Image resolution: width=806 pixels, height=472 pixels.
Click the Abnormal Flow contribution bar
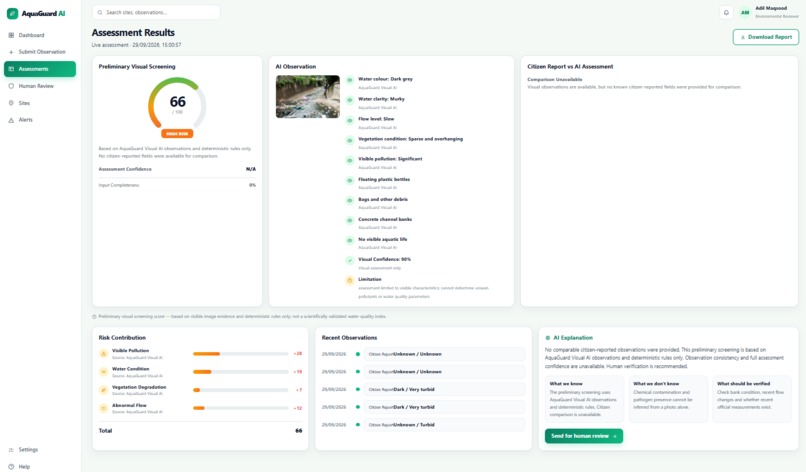click(x=241, y=408)
